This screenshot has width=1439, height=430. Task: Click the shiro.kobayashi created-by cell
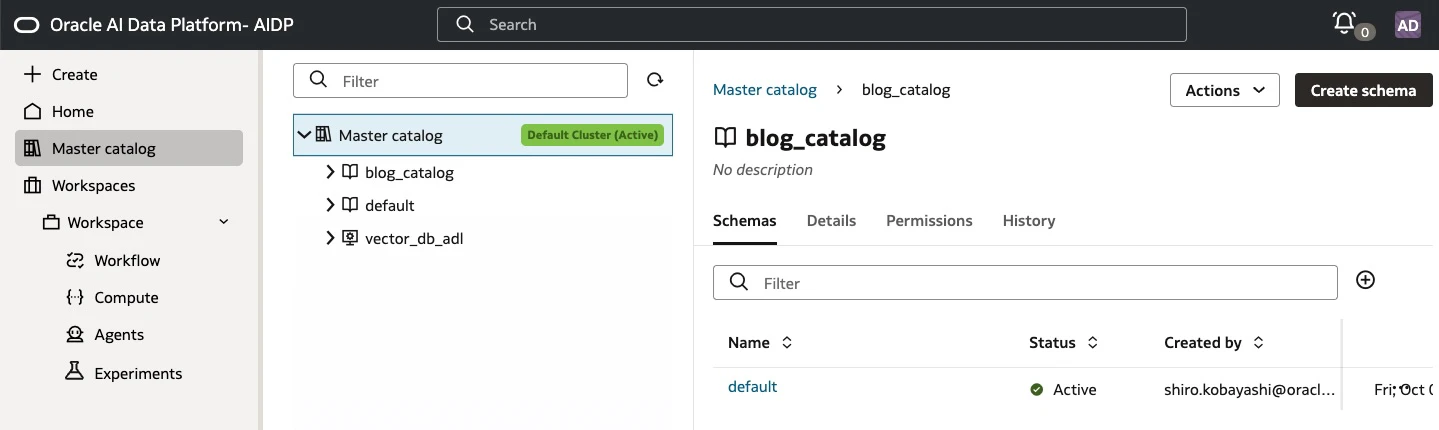[x=1250, y=390]
